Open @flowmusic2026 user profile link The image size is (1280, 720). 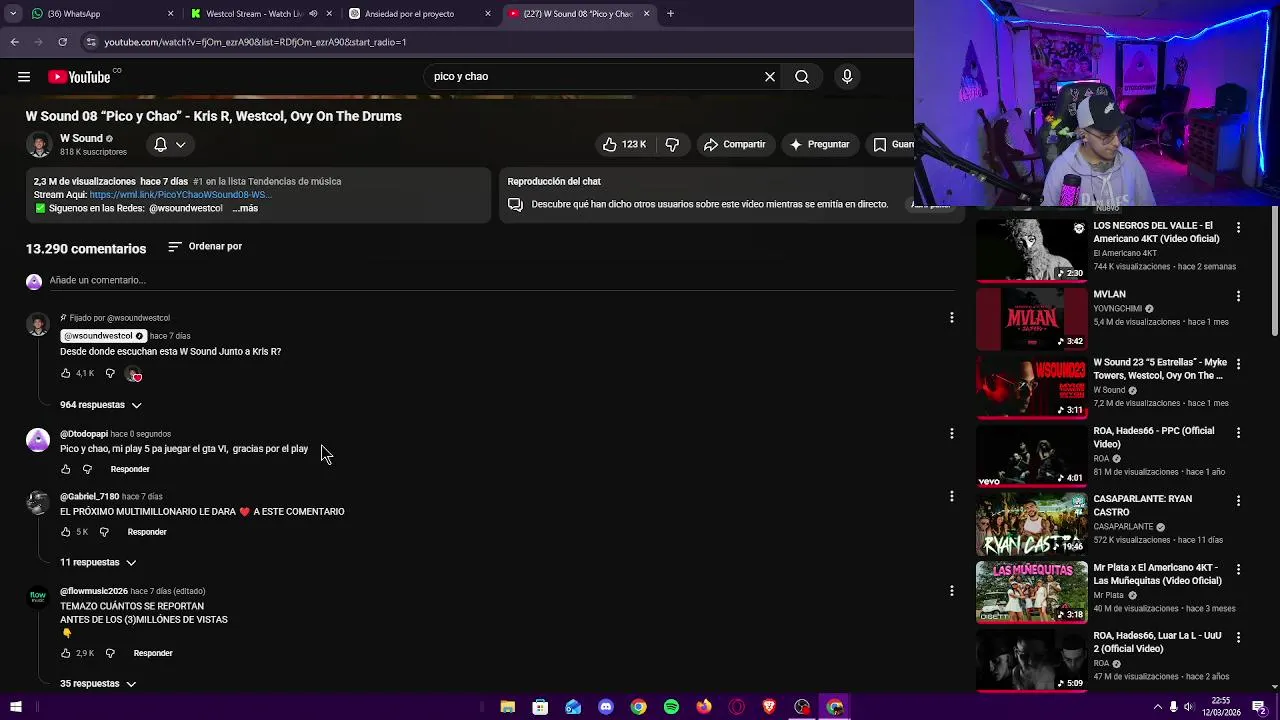[x=94, y=591]
